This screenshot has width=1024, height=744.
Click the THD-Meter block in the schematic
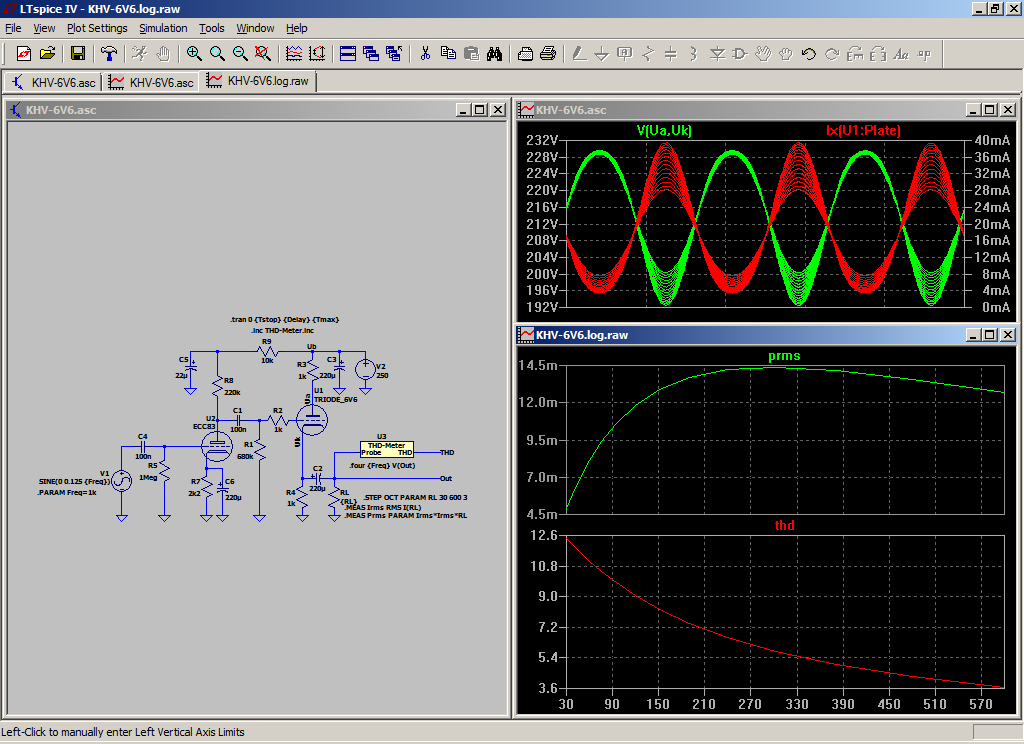(x=386, y=449)
